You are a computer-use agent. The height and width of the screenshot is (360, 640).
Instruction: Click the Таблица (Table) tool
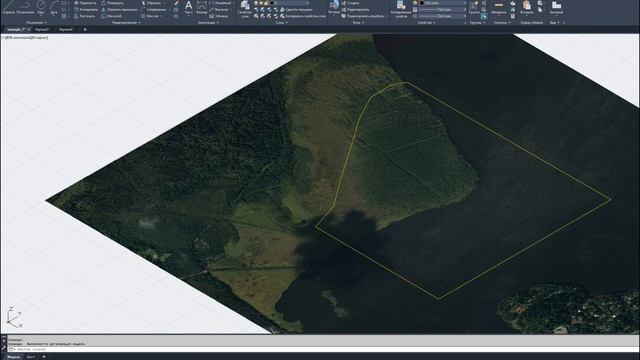[219, 16]
